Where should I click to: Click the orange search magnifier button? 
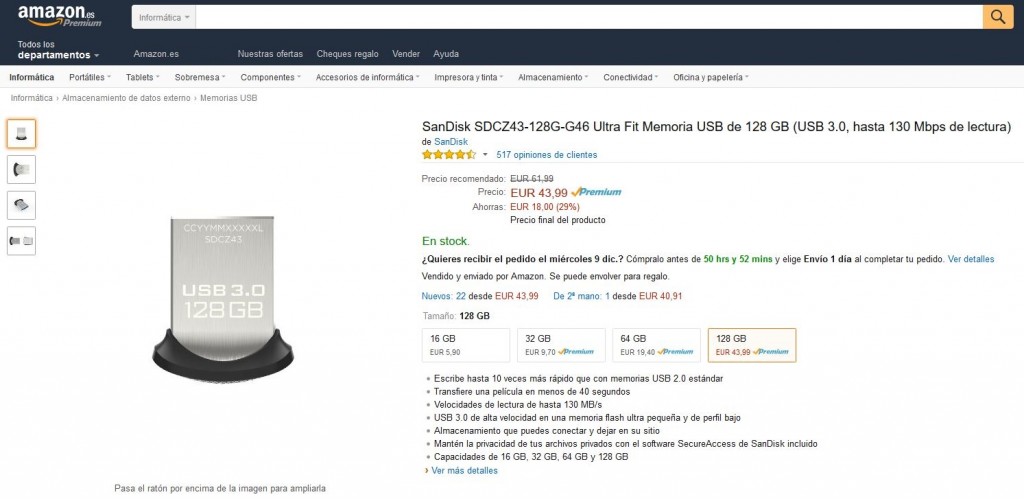[x=998, y=17]
